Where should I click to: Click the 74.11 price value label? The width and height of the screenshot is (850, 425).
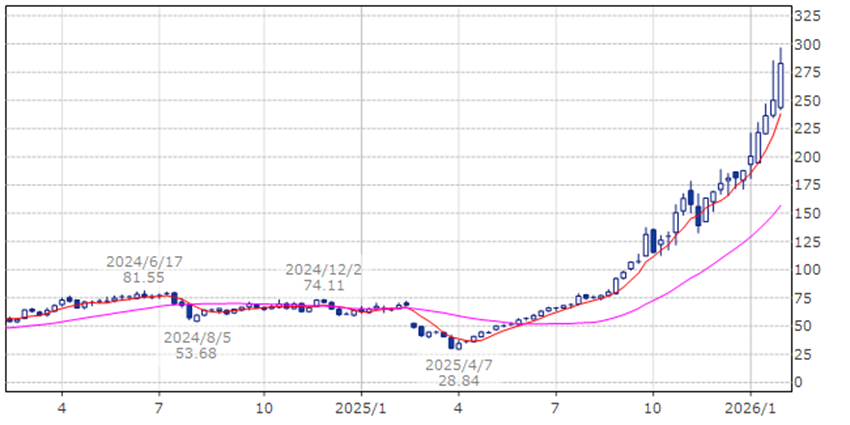tap(324, 286)
